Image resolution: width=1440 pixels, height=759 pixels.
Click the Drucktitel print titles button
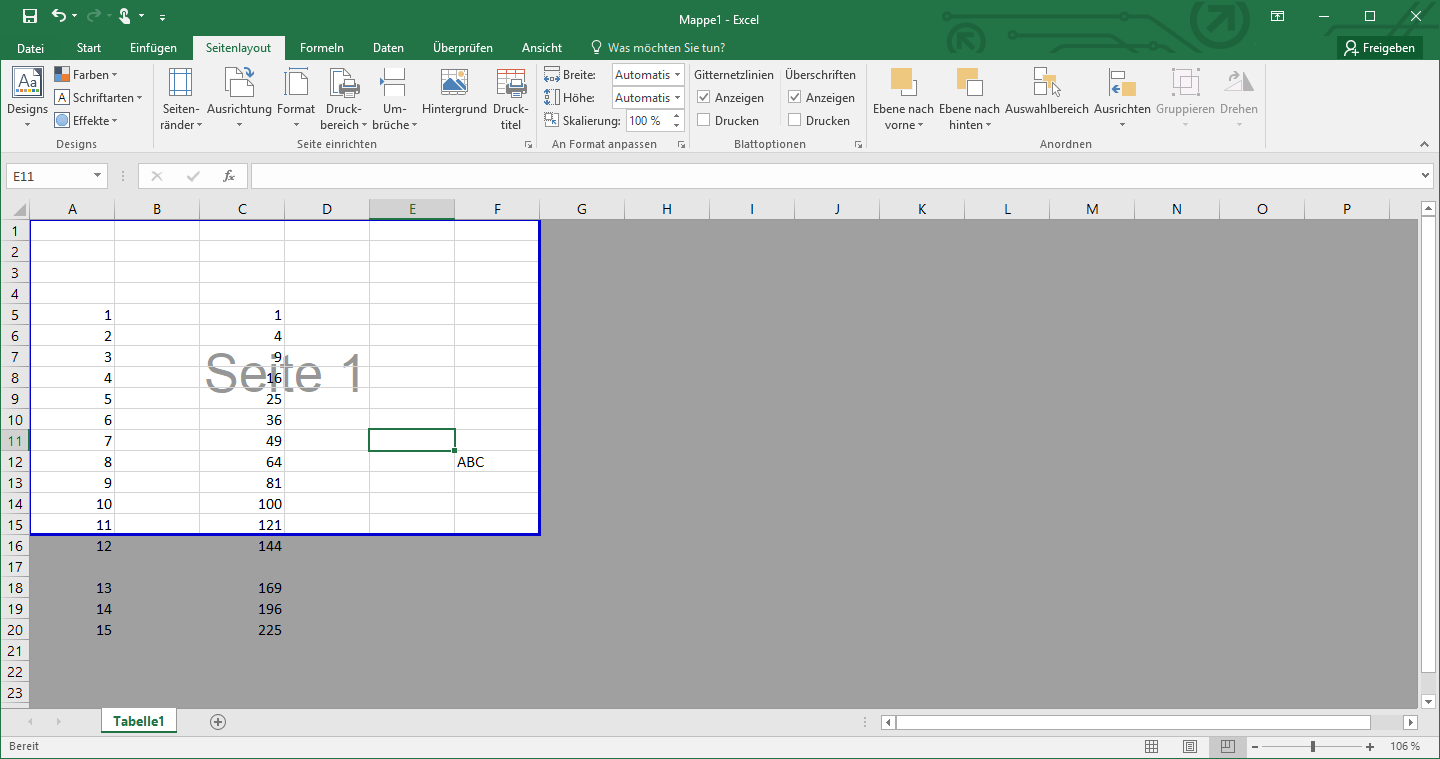point(511,98)
